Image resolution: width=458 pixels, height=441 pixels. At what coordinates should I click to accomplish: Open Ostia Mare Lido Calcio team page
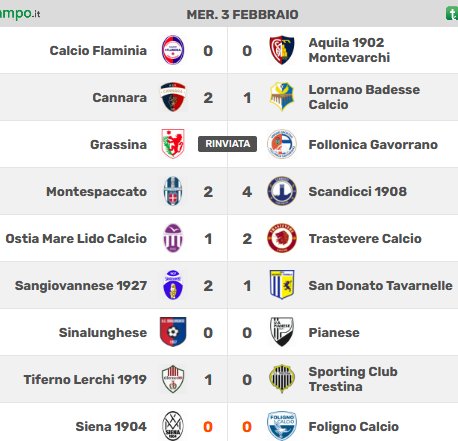[x=76, y=239]
